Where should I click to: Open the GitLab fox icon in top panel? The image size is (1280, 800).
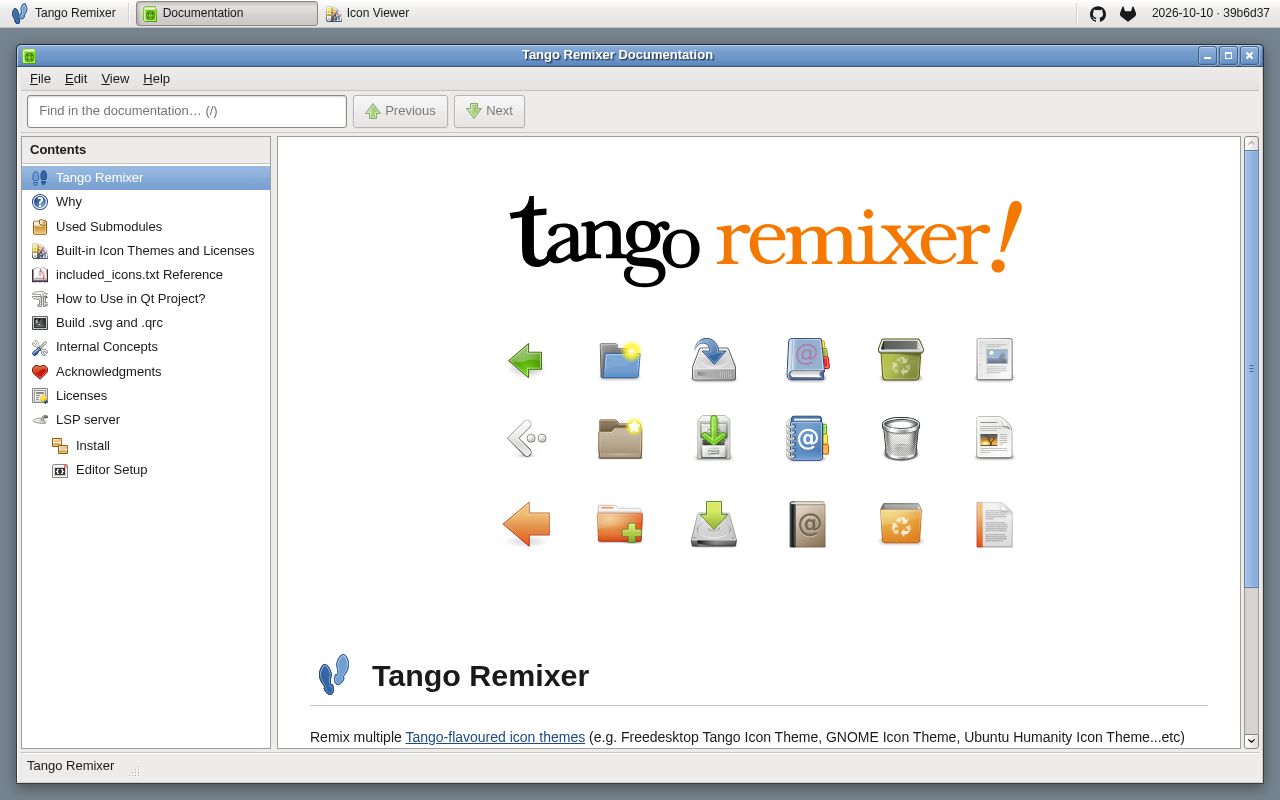1128,14
